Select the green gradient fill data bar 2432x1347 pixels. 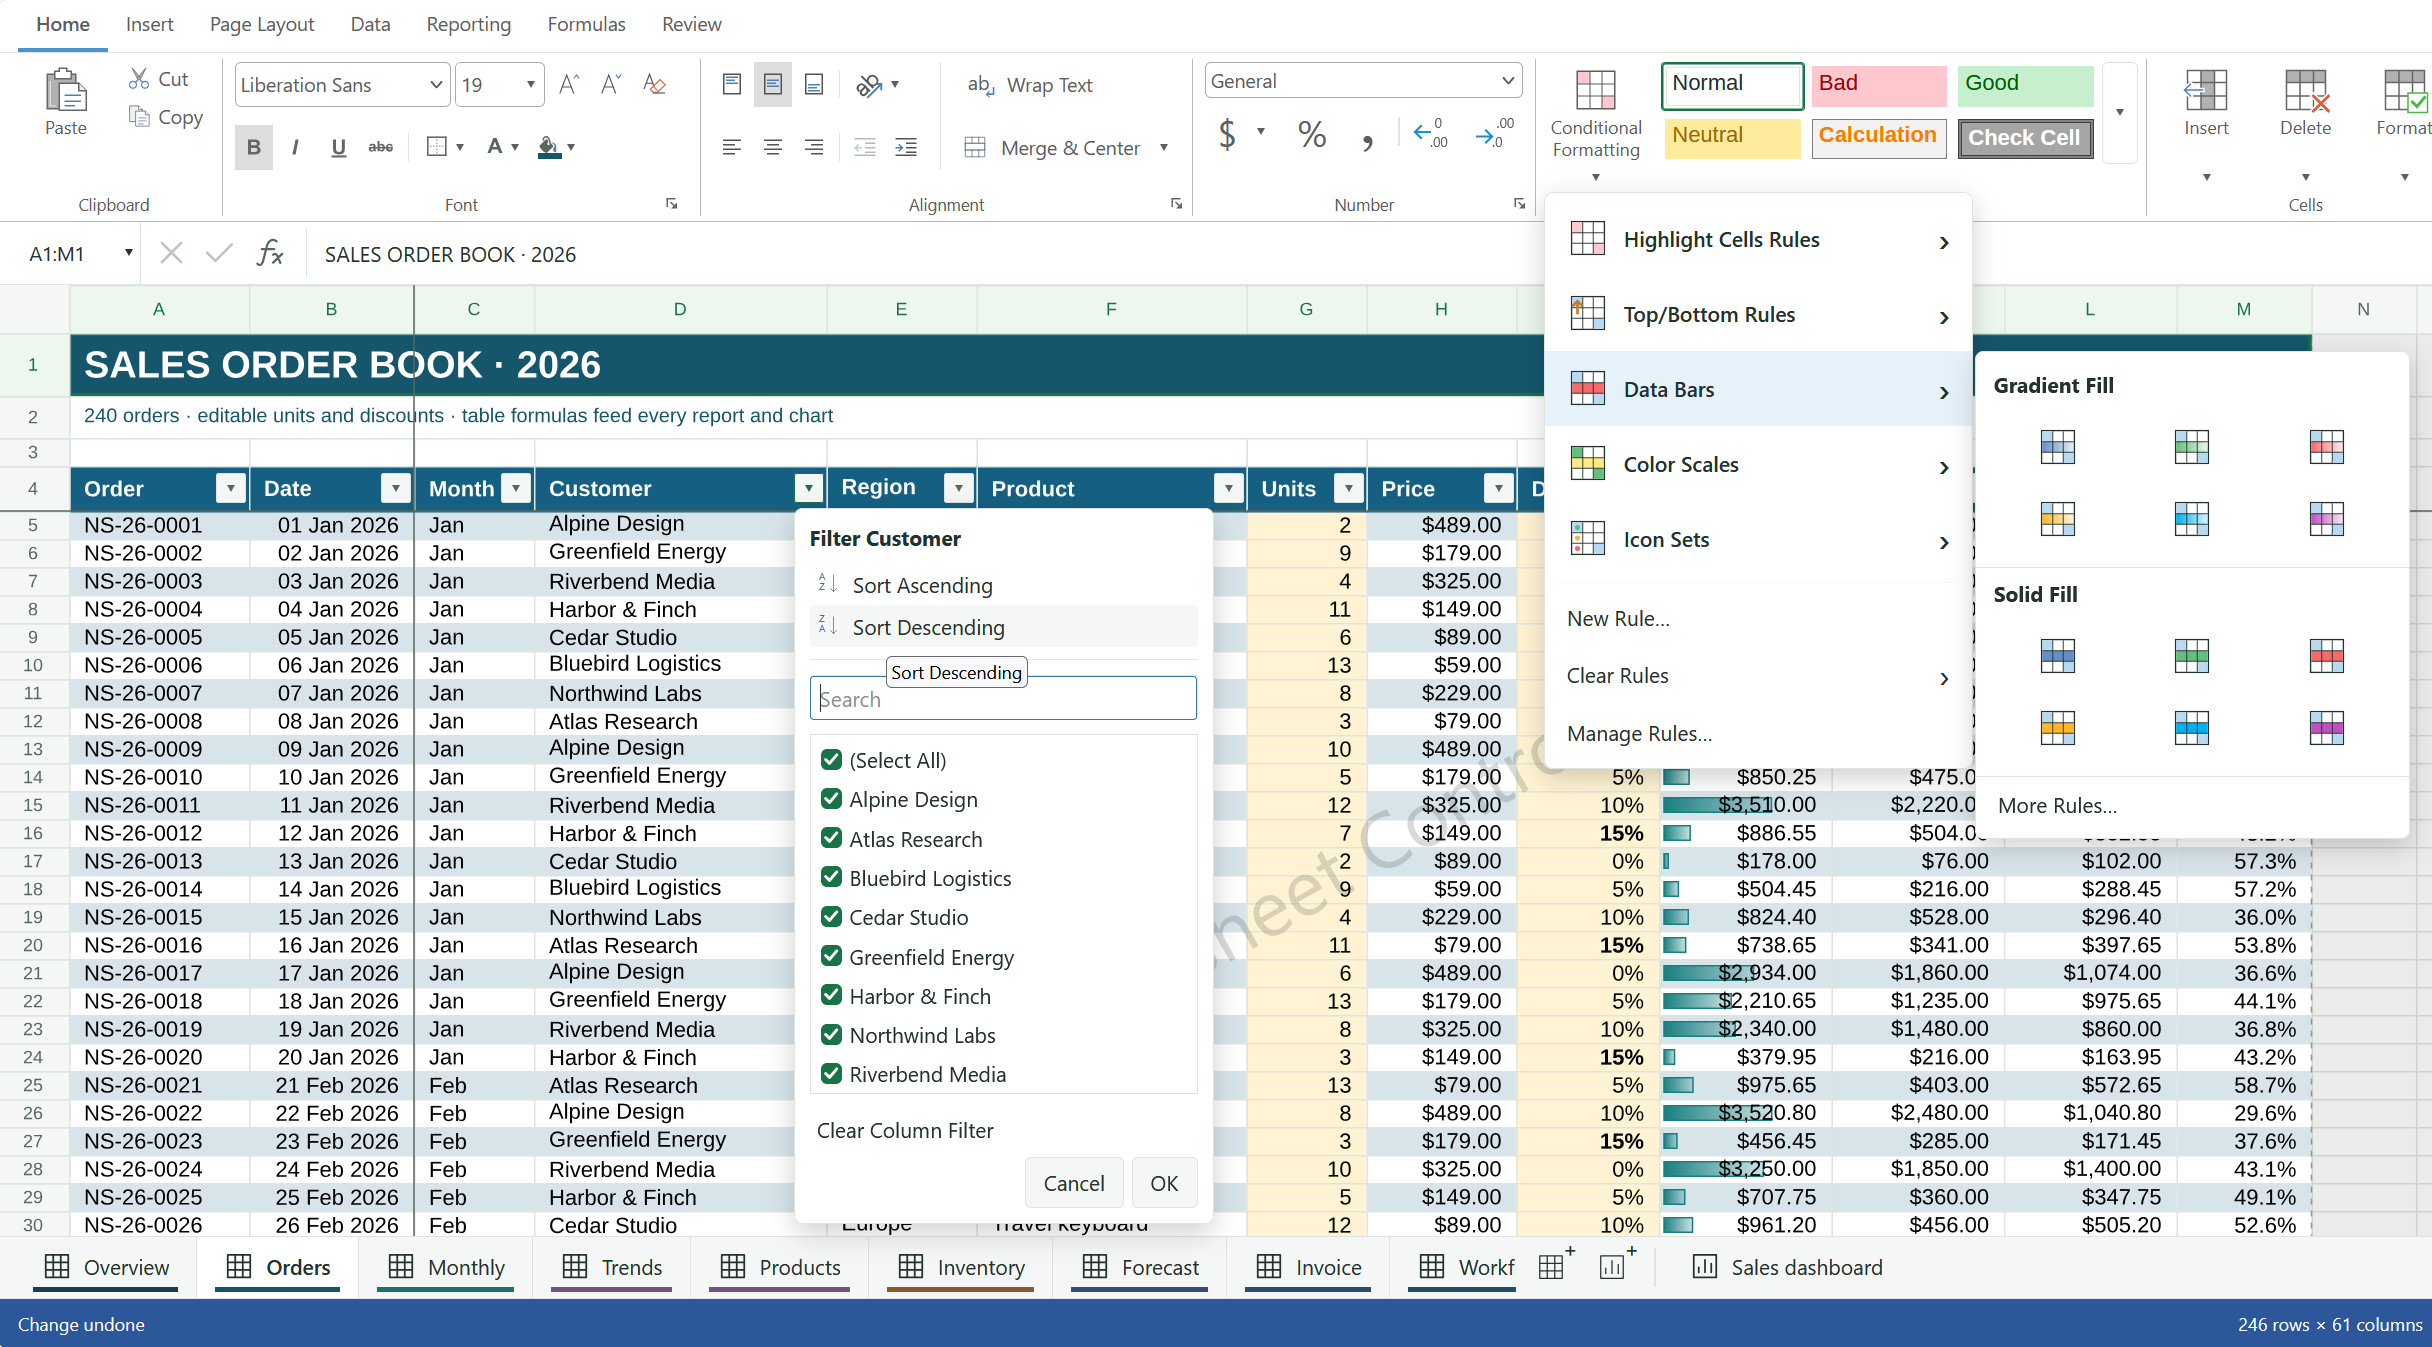(2191, 446)
